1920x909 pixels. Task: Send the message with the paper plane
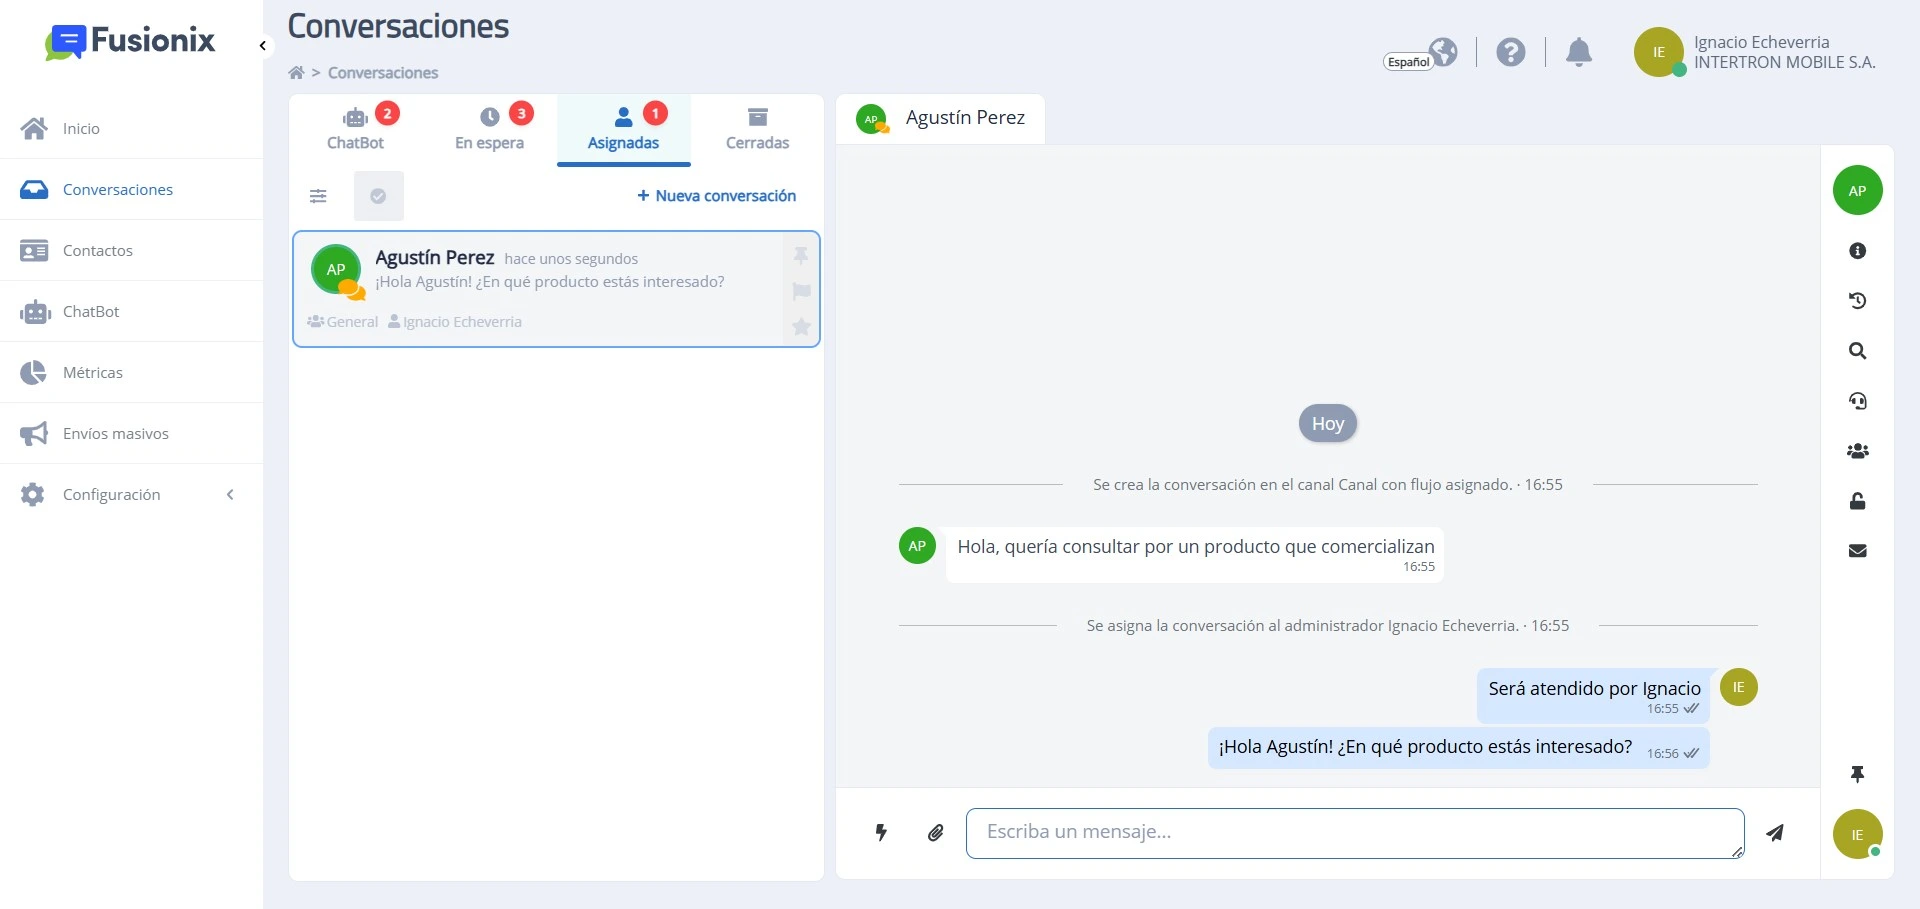tap(1775, 833)
